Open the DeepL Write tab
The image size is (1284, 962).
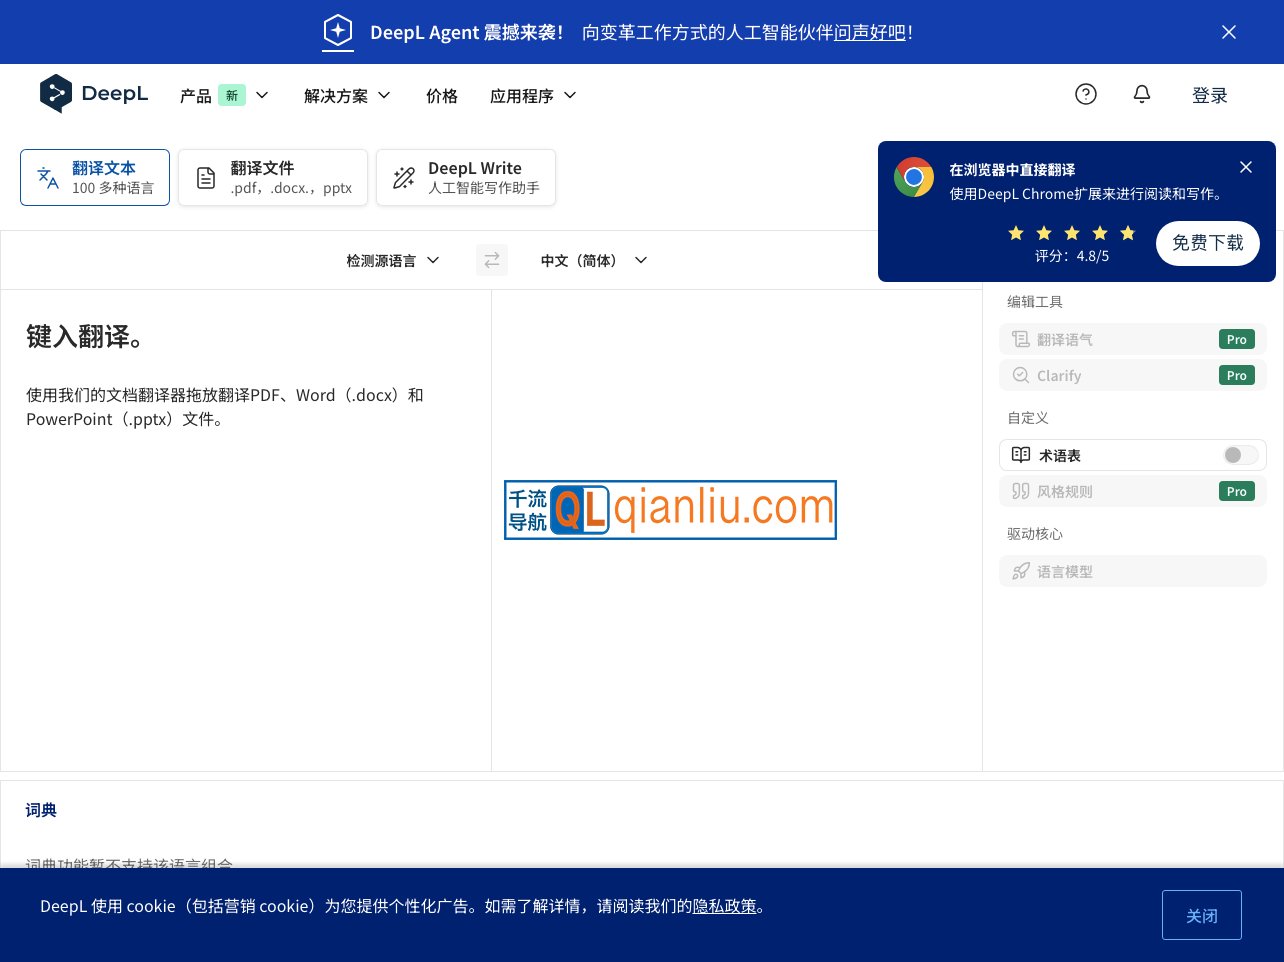point(465,178)
